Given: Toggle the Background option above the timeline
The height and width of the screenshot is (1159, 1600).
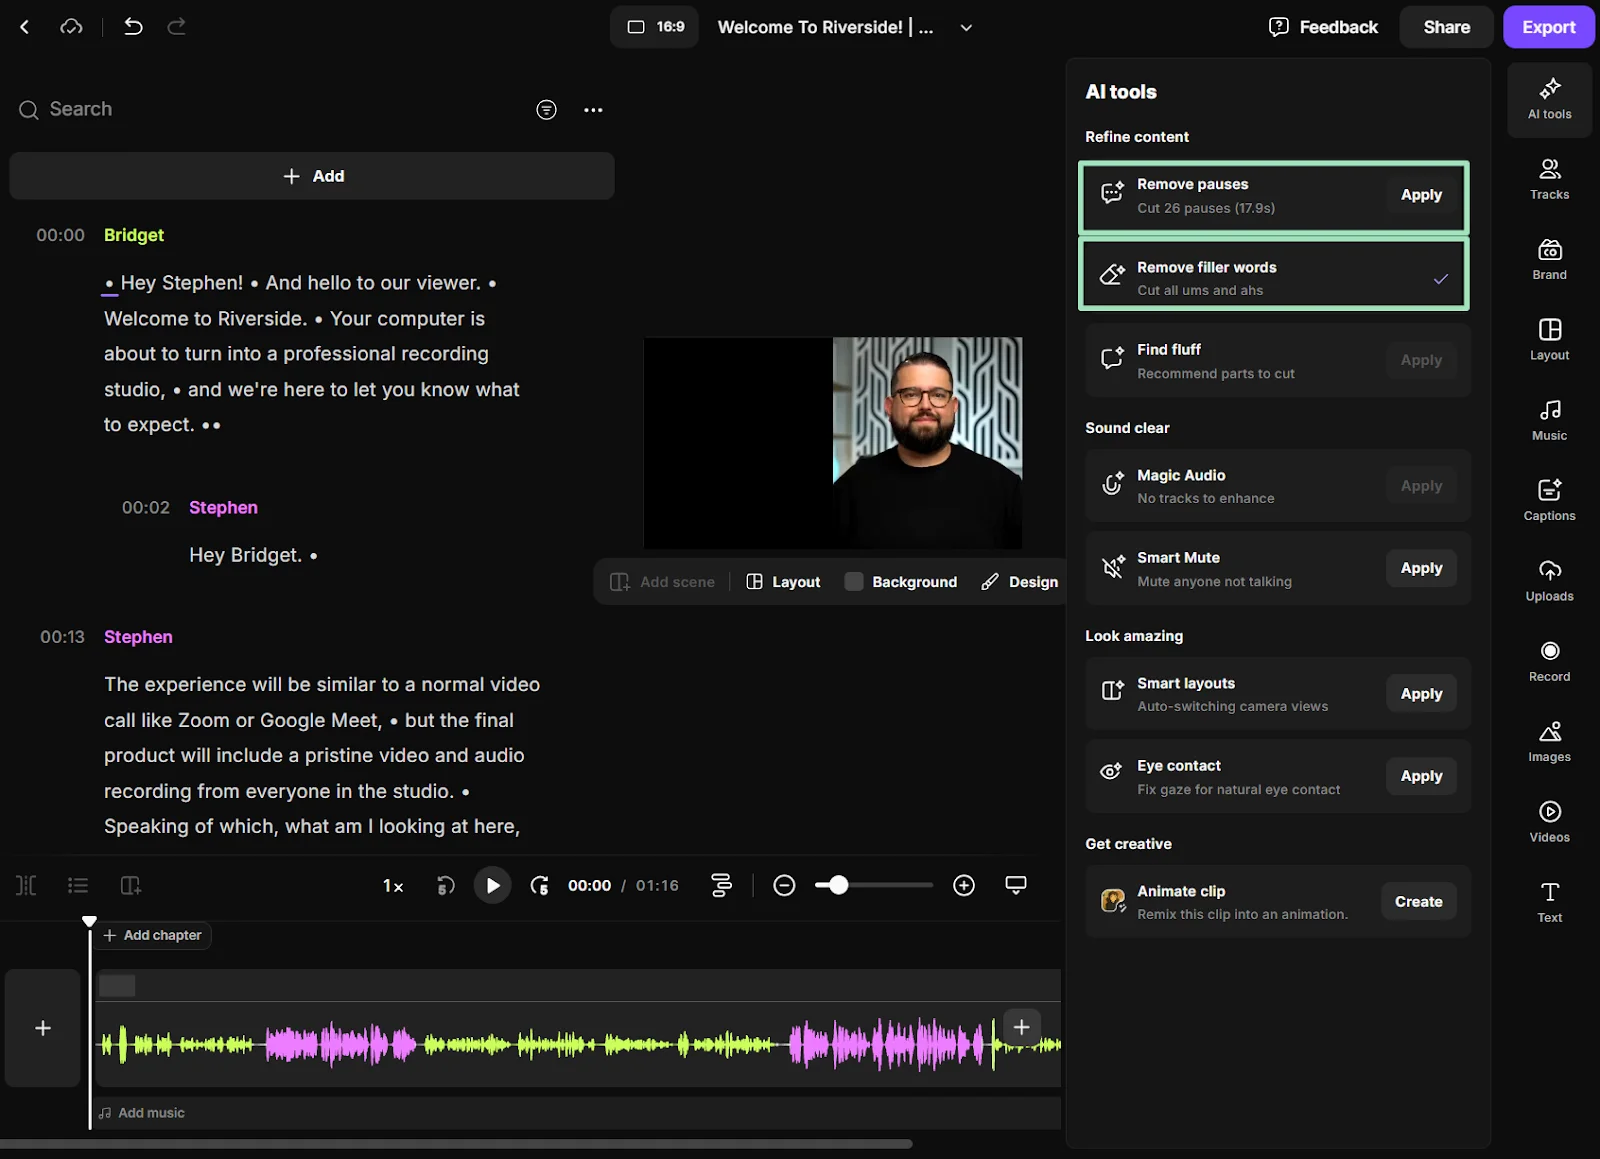Looking at the screenshot, I should (x=900, y=581).
